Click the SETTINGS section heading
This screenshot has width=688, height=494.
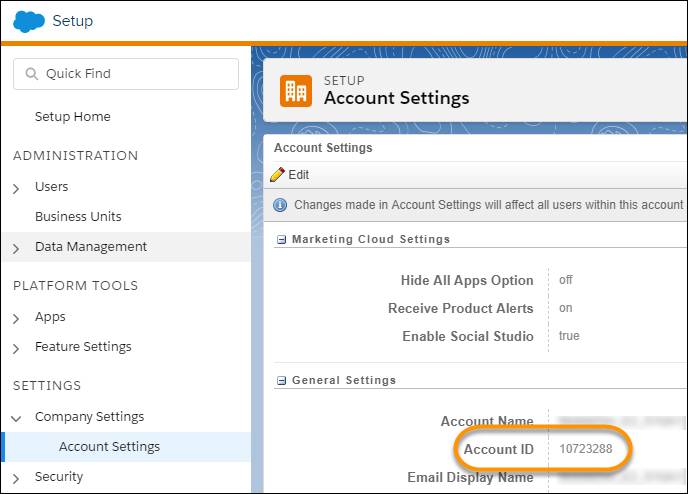point(47,386)
